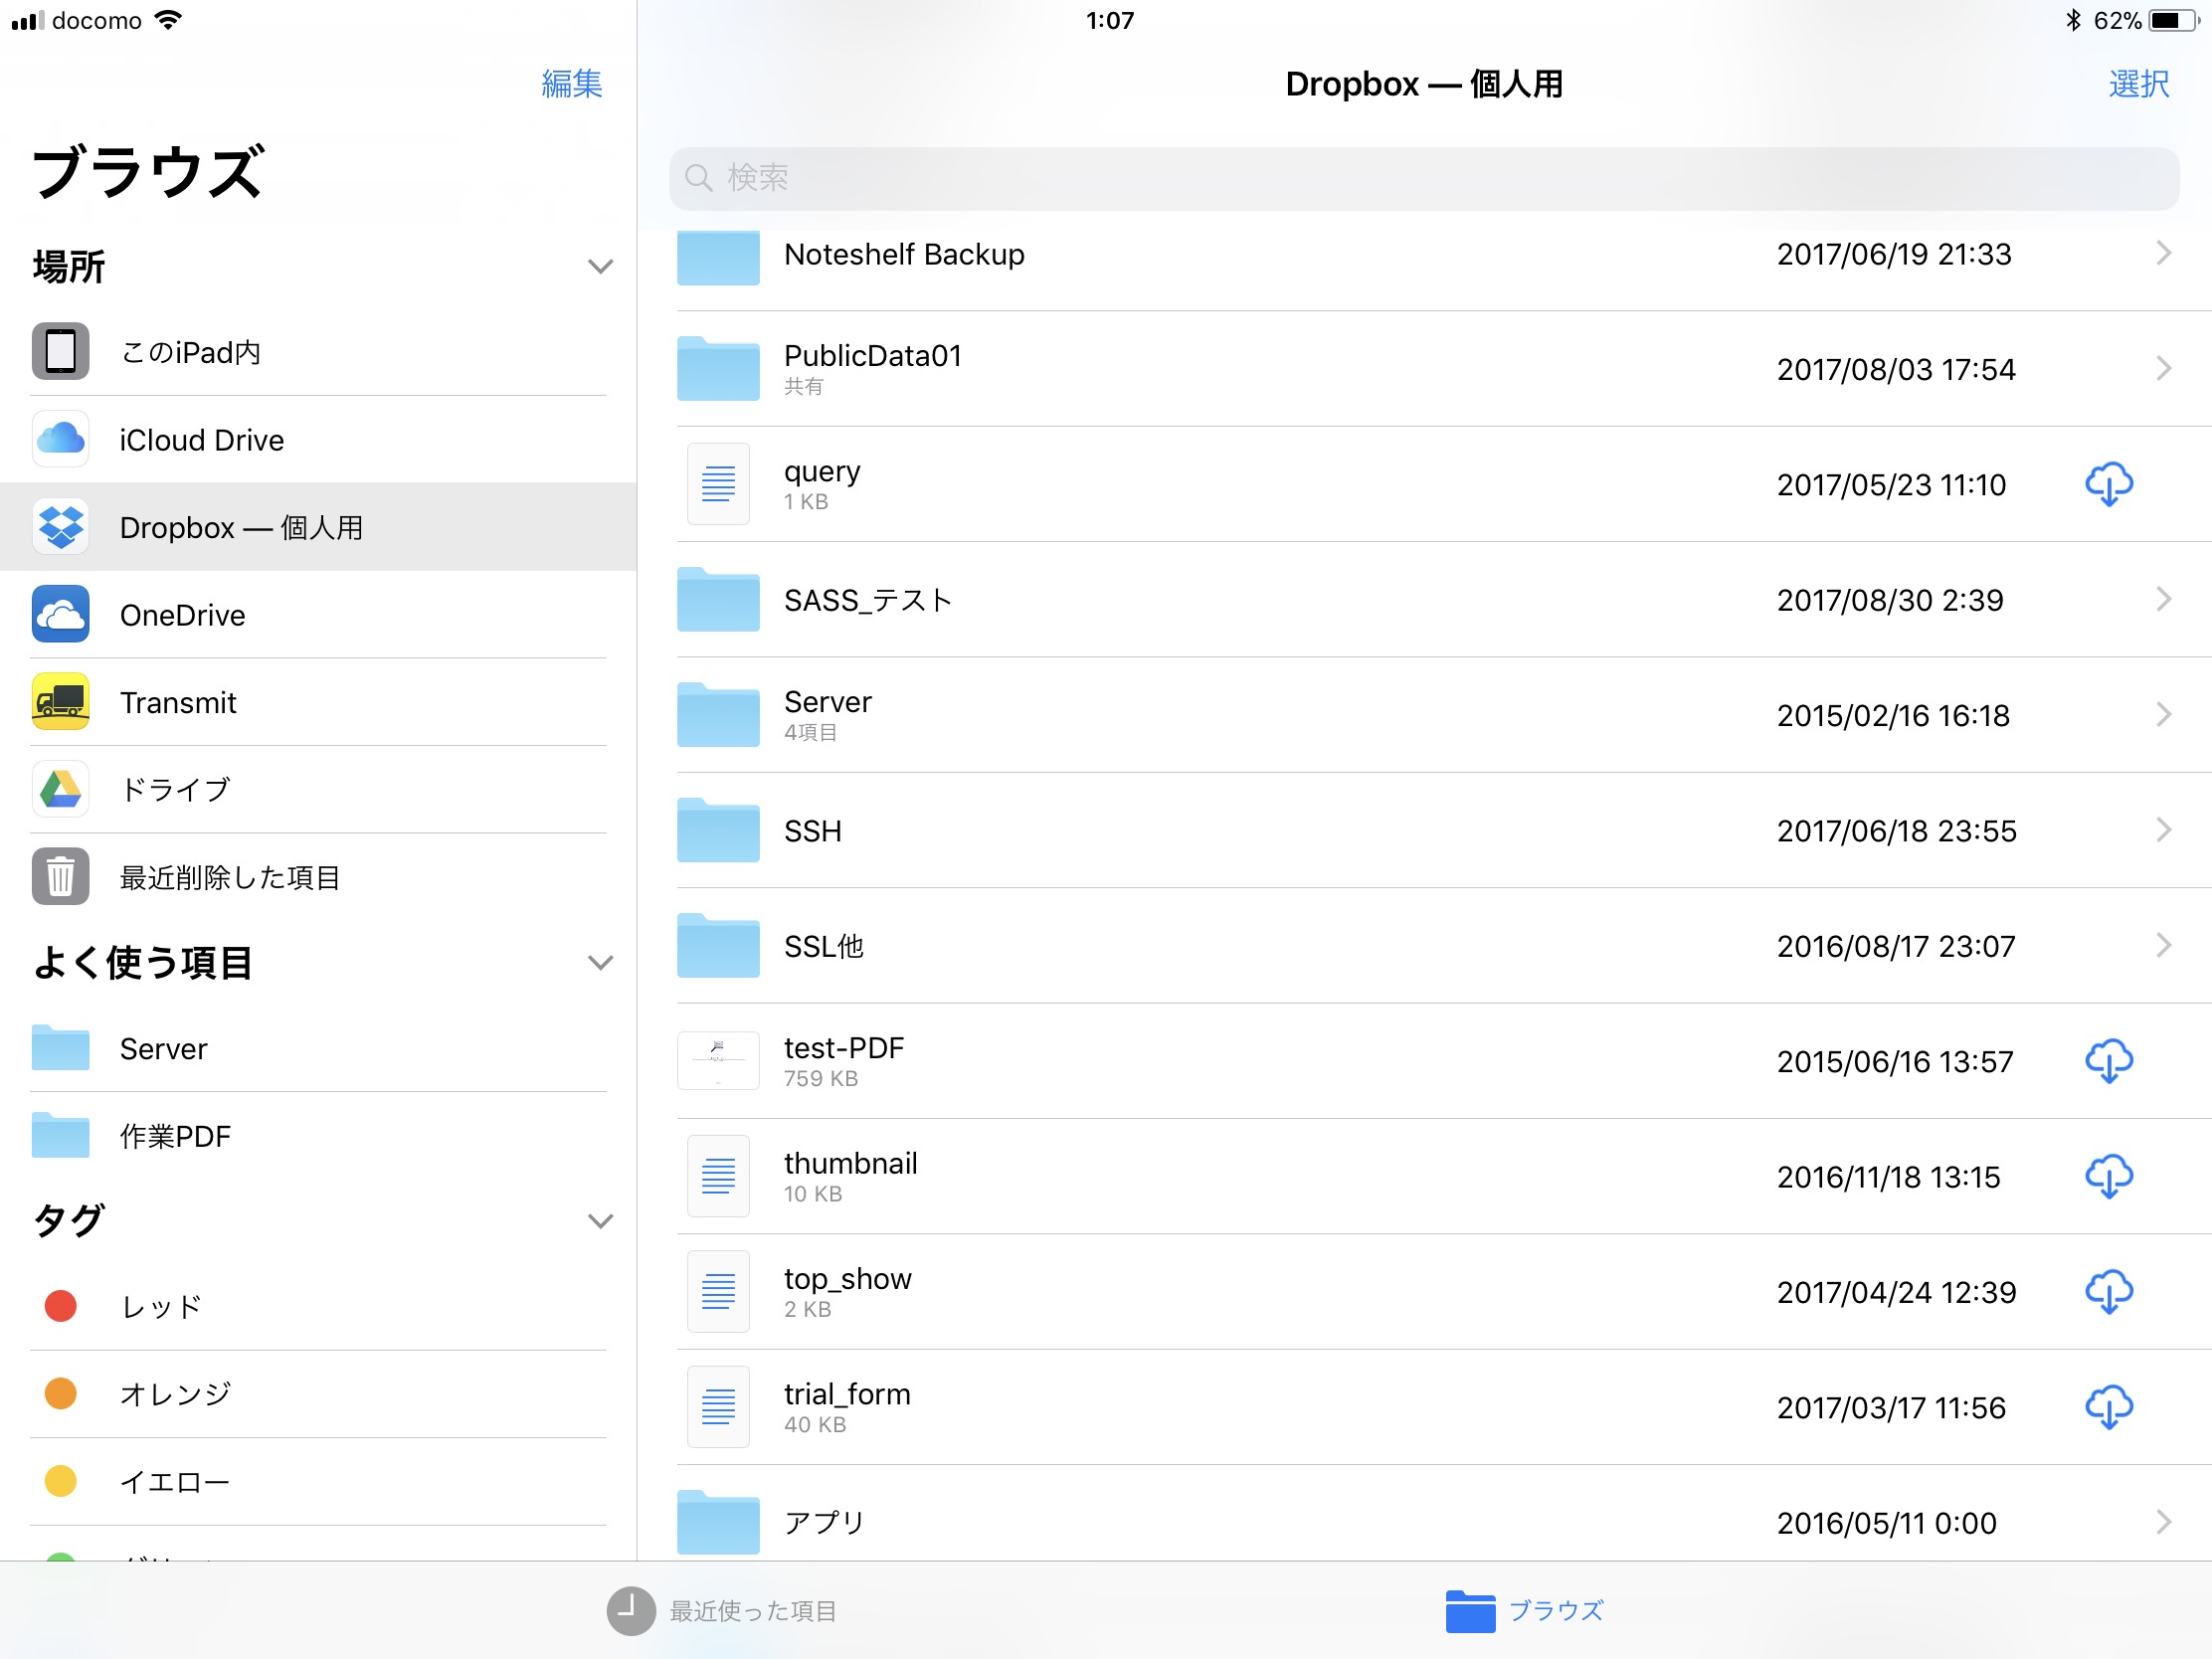Tap the 編集 button in sidebar

pos(571,84)
